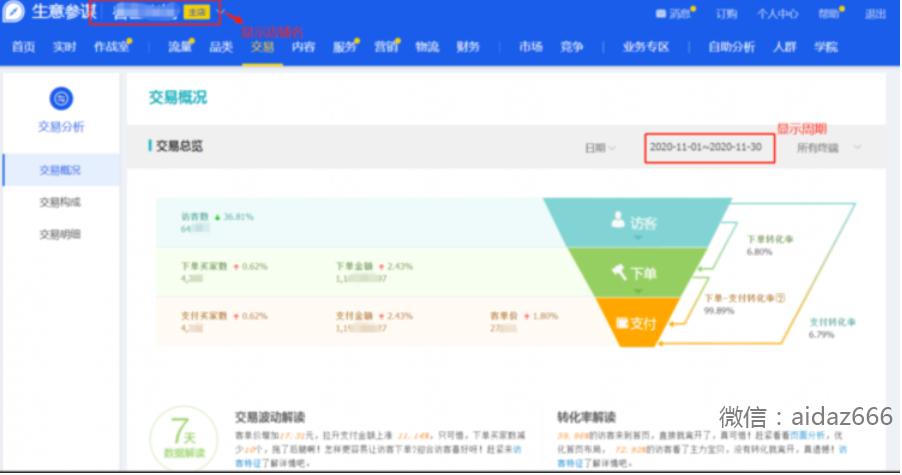Open the 流量 tab

(x=180, y=47)
